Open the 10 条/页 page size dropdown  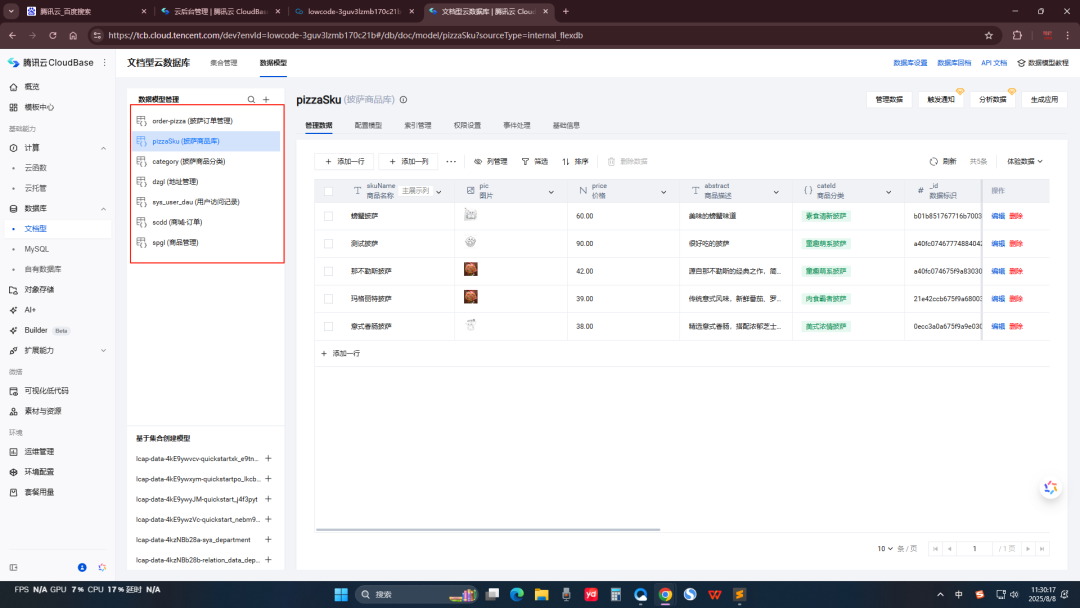885,549
